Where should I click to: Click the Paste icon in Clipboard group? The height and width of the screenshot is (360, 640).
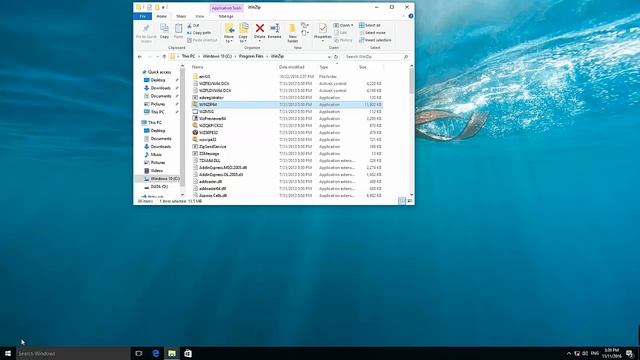[178, 28]
